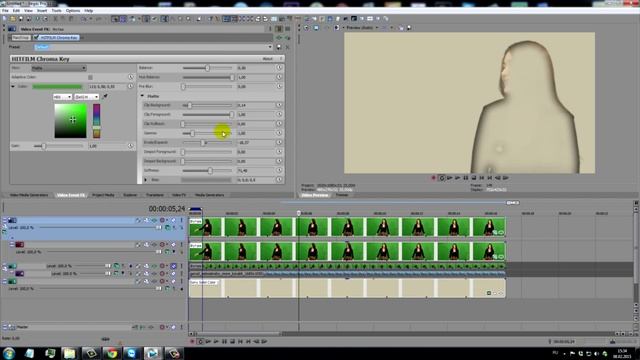Open the Options menu
Viewport: 640px width, 360px height.
coord(73,11)
